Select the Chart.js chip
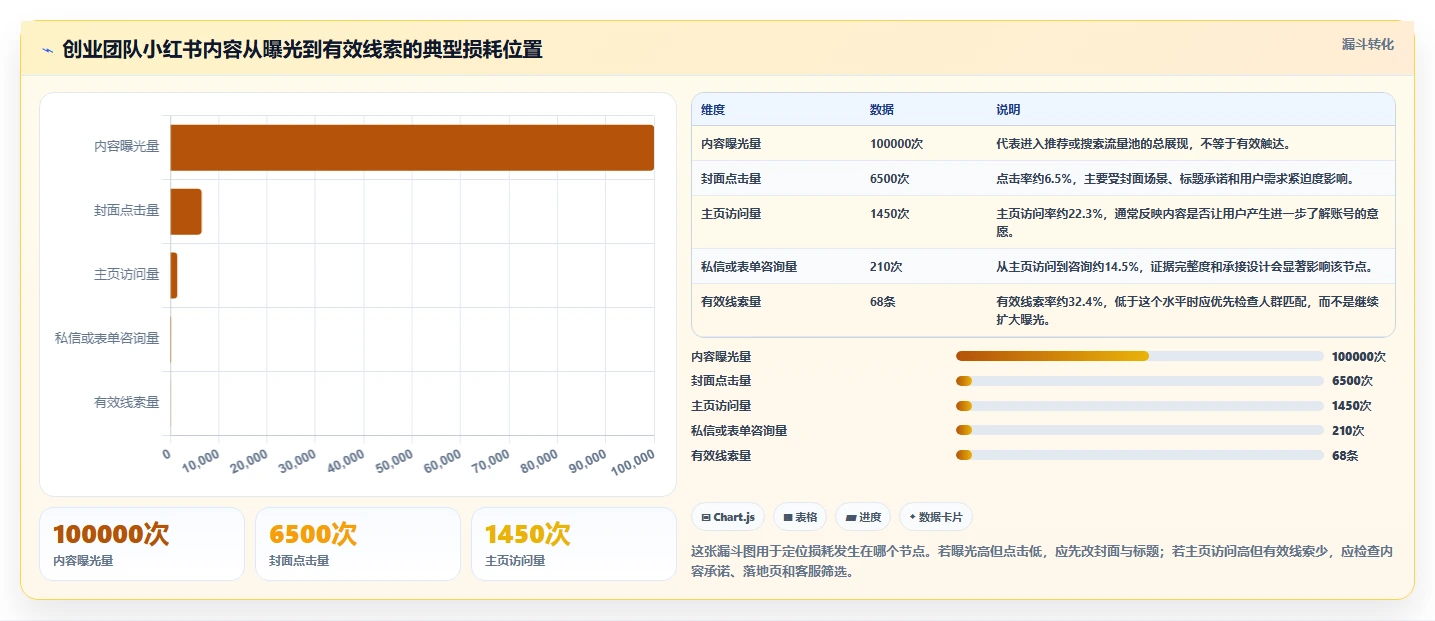 coord(728,517)
